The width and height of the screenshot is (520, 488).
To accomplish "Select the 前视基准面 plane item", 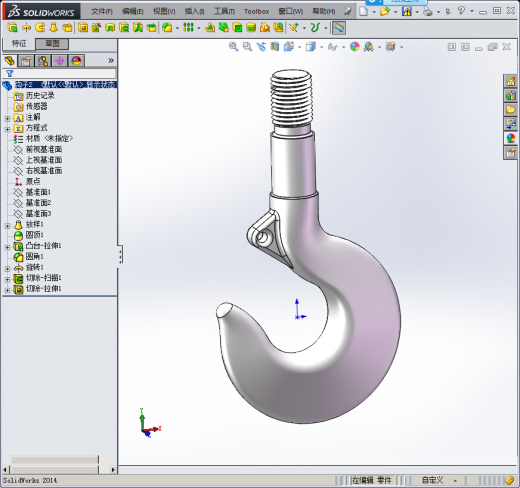I will click(44, 149).
